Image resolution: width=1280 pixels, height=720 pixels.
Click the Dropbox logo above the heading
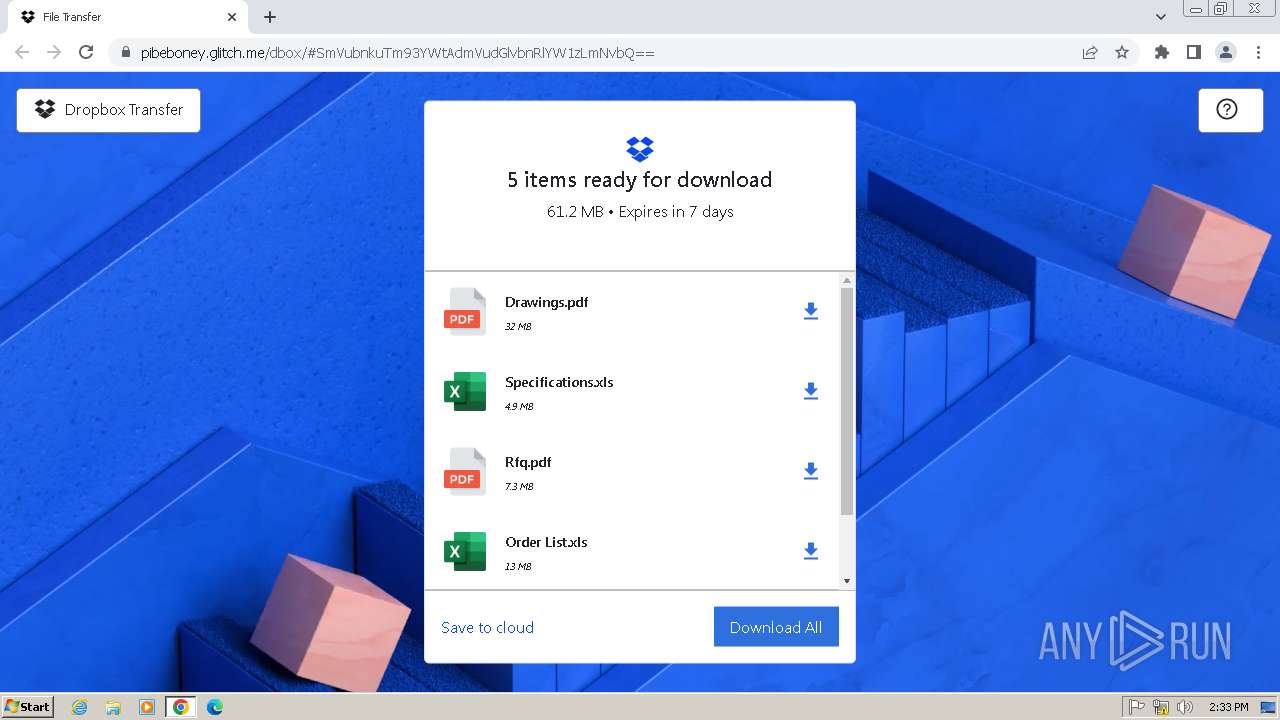tap(640, 149)
